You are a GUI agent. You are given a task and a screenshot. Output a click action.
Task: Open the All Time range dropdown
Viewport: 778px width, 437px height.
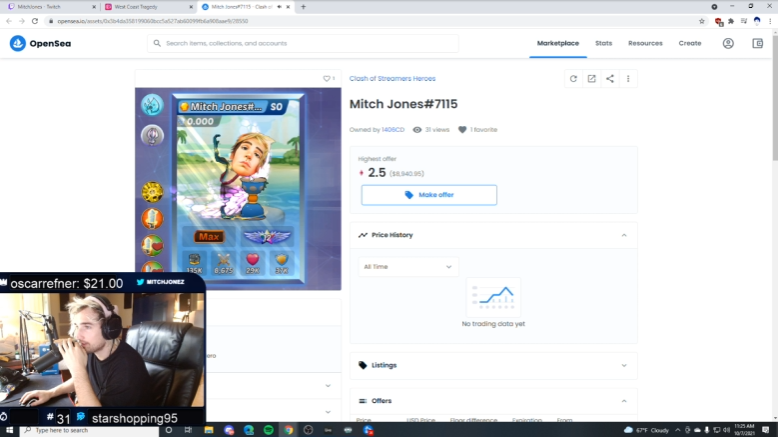(x=408, y=267)
